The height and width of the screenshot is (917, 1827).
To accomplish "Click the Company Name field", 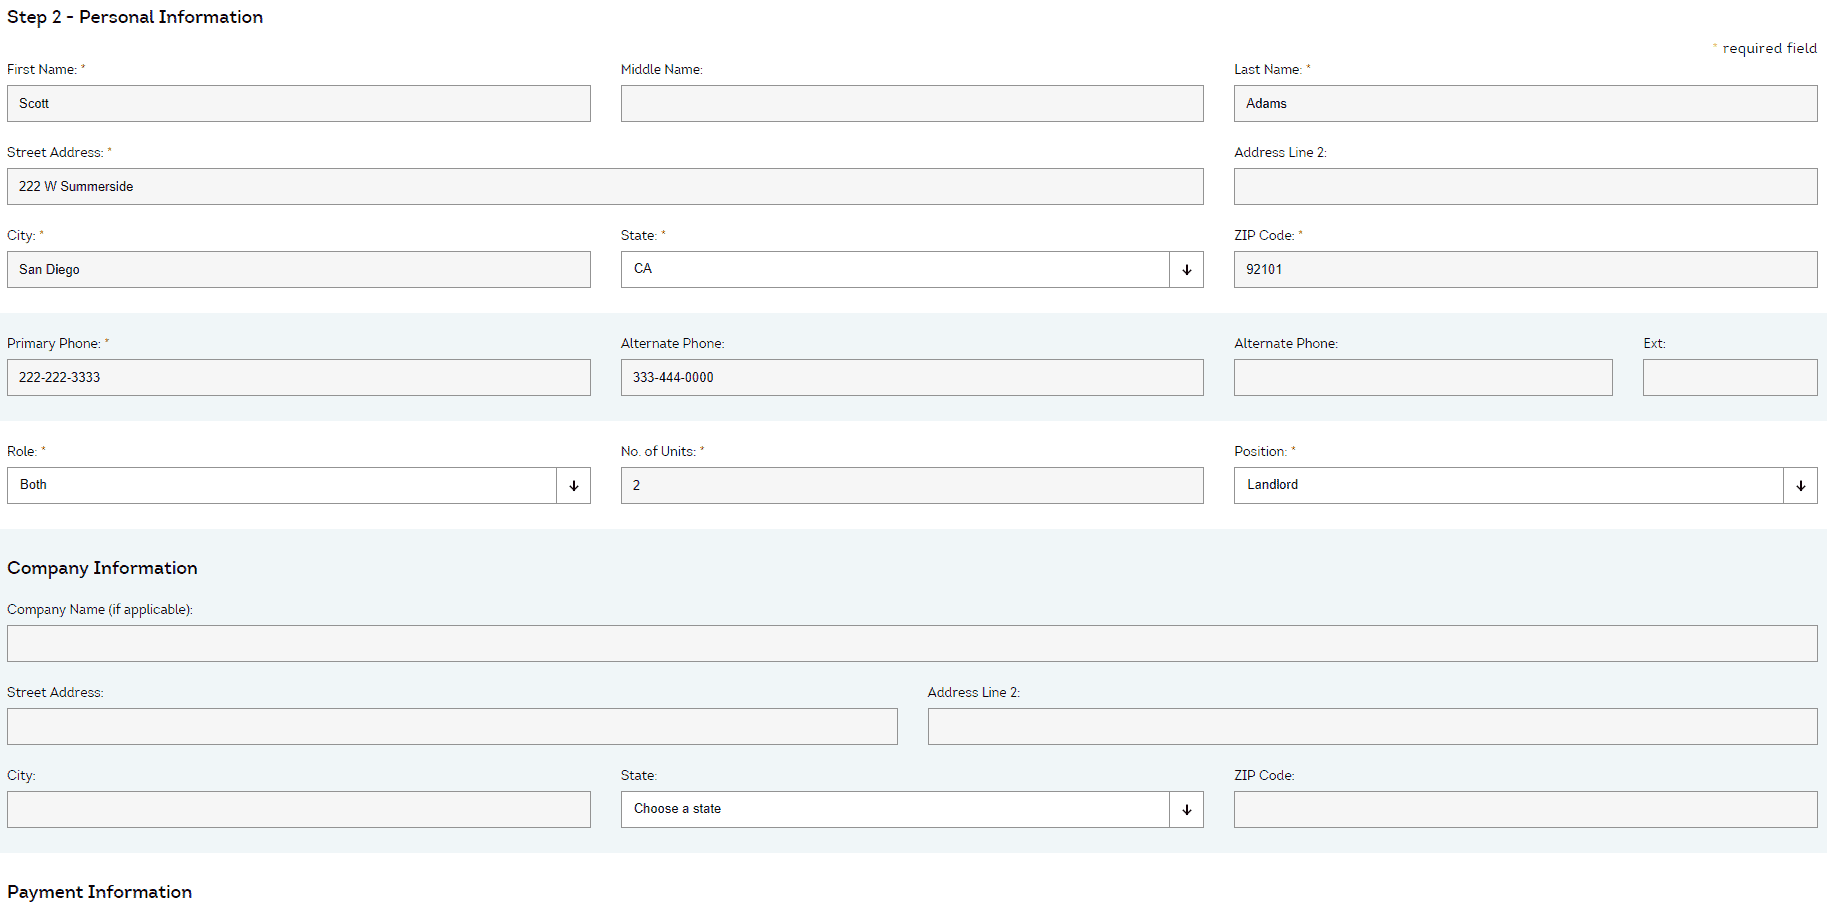I will pos(911,643).
